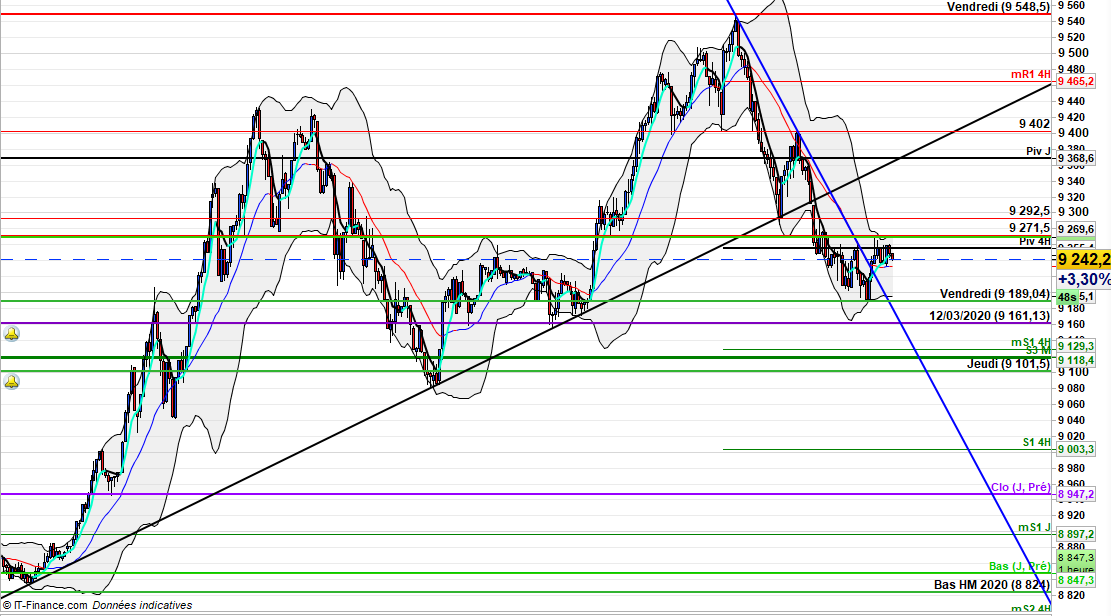Click the red 9 465,2 price tag

1076,82
